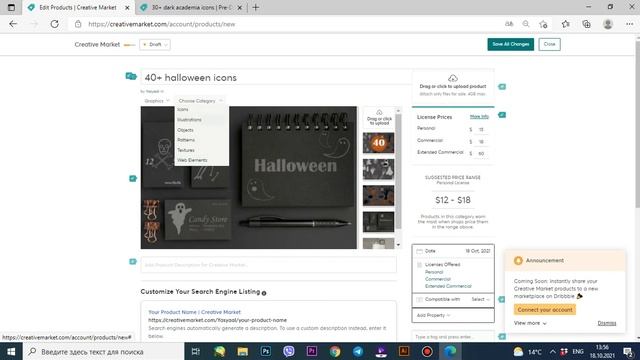The height and width of the screenshot is (360, 640).
Task: Open Viber from the taskbar
Action: pyautogui.click(x=289, y=351)
